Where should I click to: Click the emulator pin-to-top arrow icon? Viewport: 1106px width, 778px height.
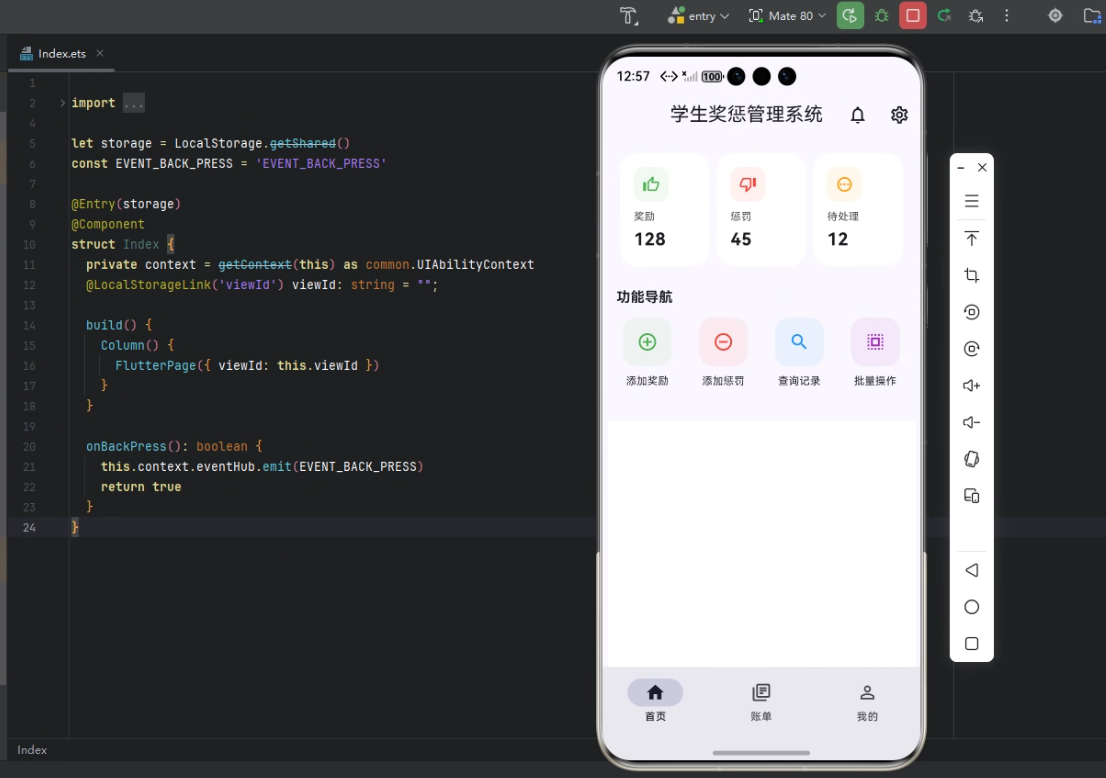[x=971, y=238]
